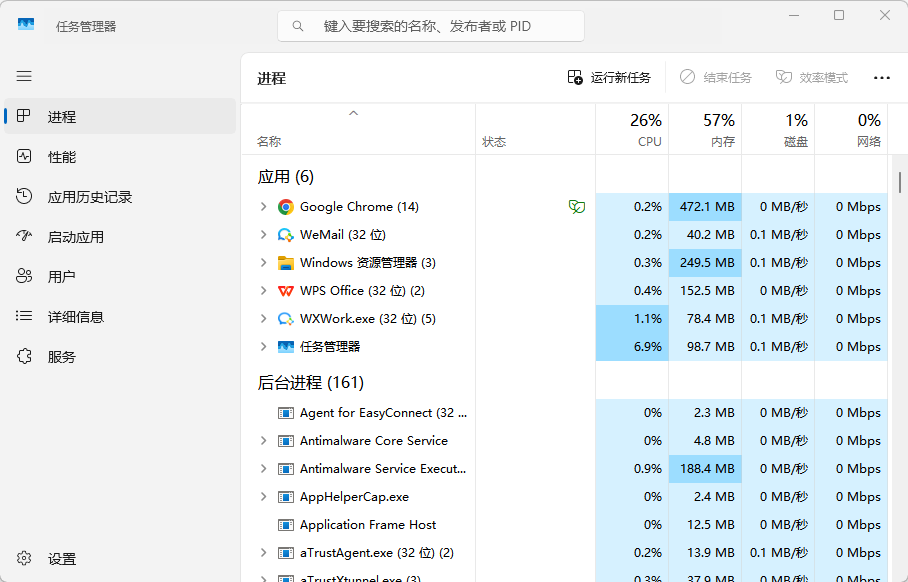Open the 启动应用 section
The image size is (908, 582).
pos(75,237)
